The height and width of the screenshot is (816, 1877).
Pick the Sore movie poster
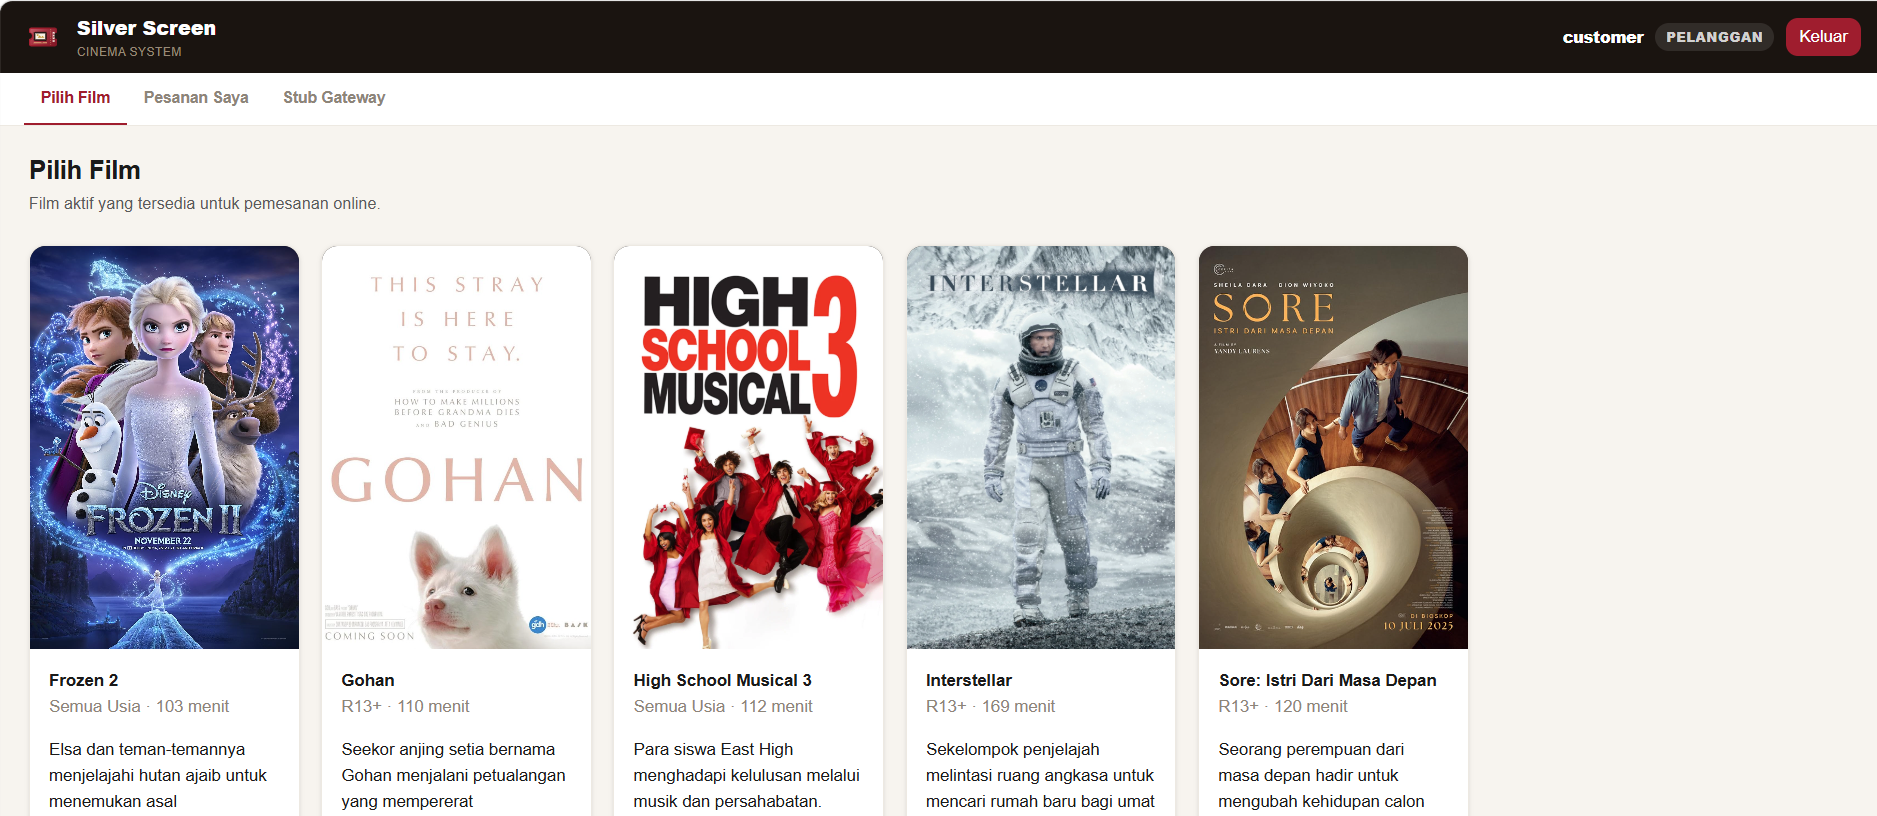[x=1333, y=447]
